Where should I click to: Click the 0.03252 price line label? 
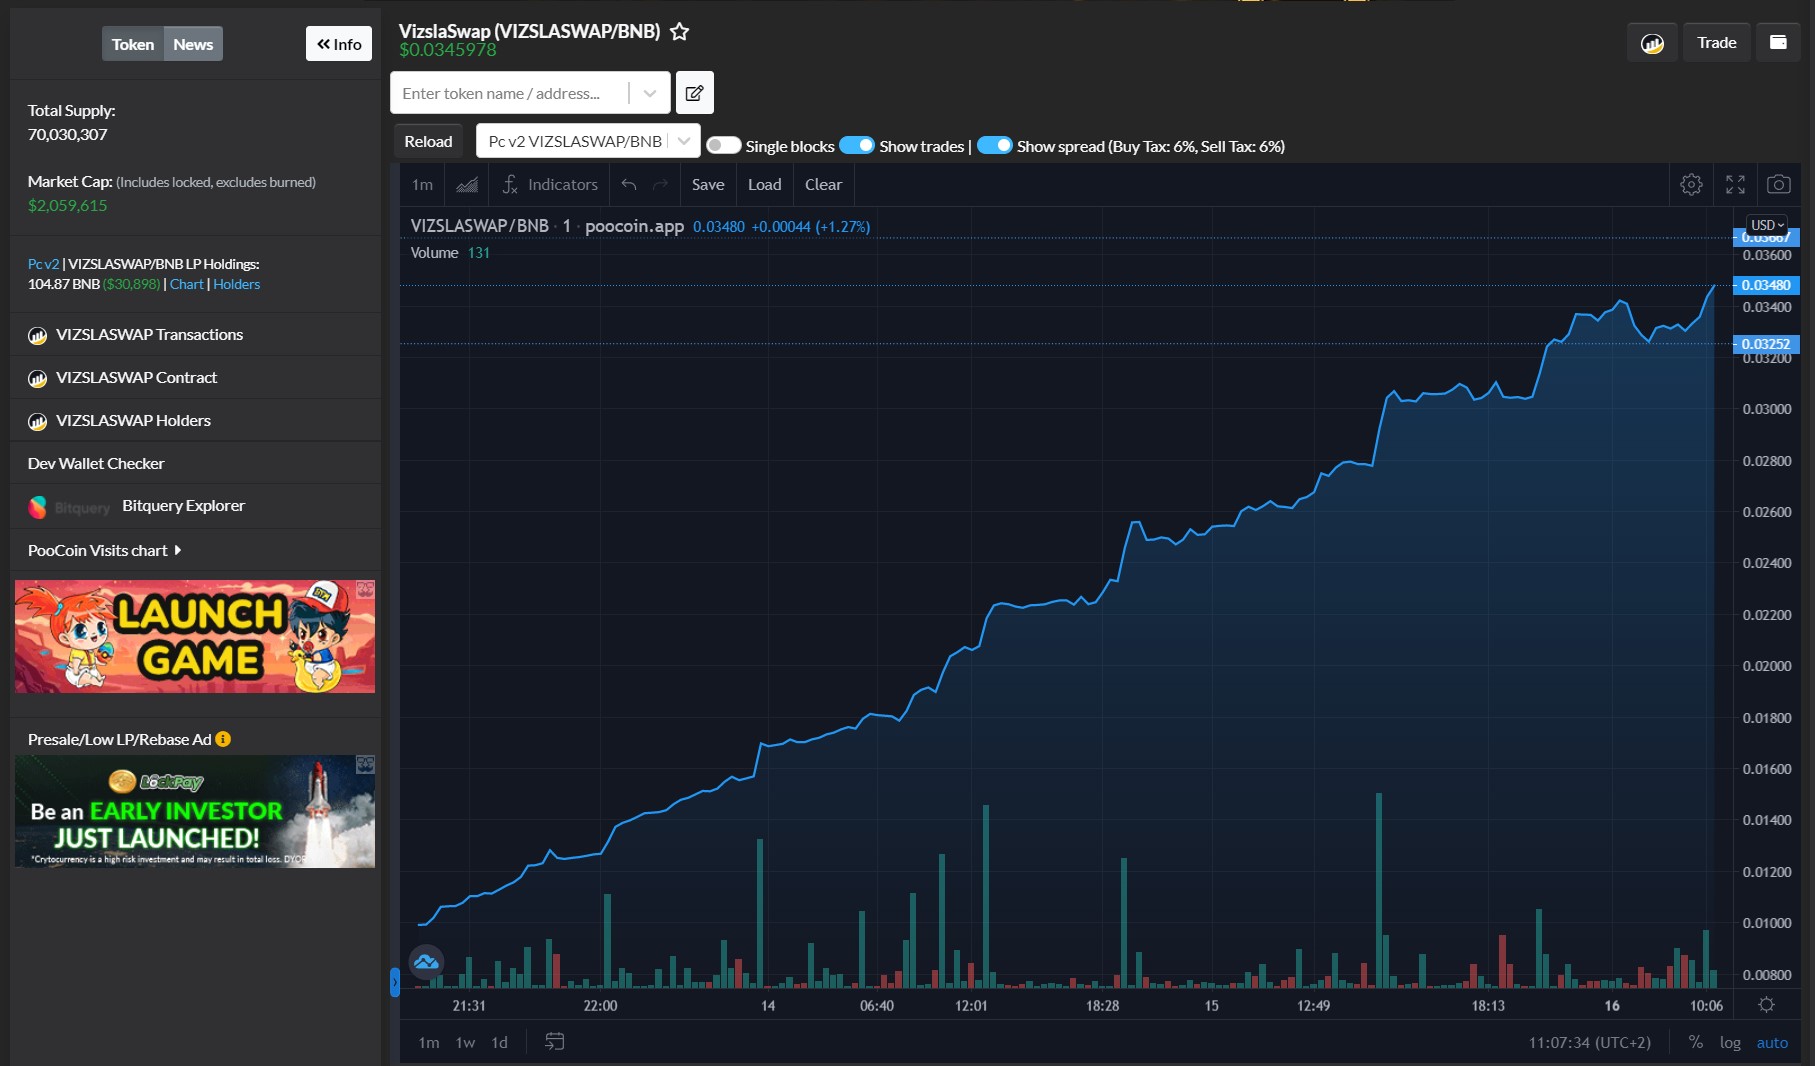[x=1766, y=344]
